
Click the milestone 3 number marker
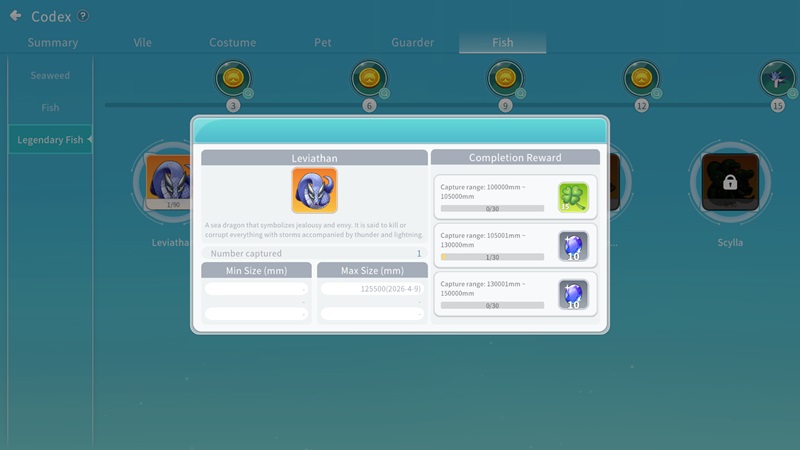tap(233, 106)
